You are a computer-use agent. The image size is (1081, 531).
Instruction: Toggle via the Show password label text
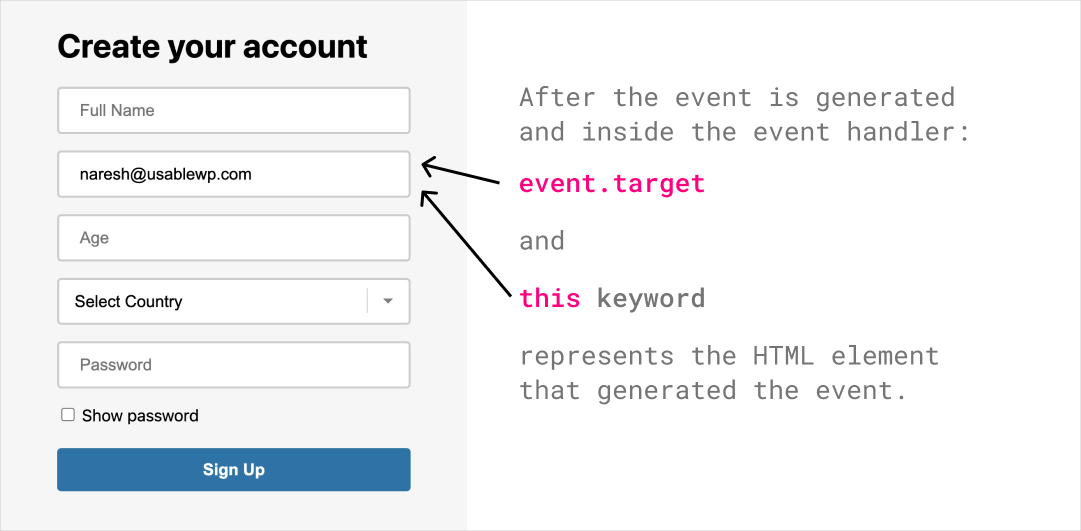[140, 416]
